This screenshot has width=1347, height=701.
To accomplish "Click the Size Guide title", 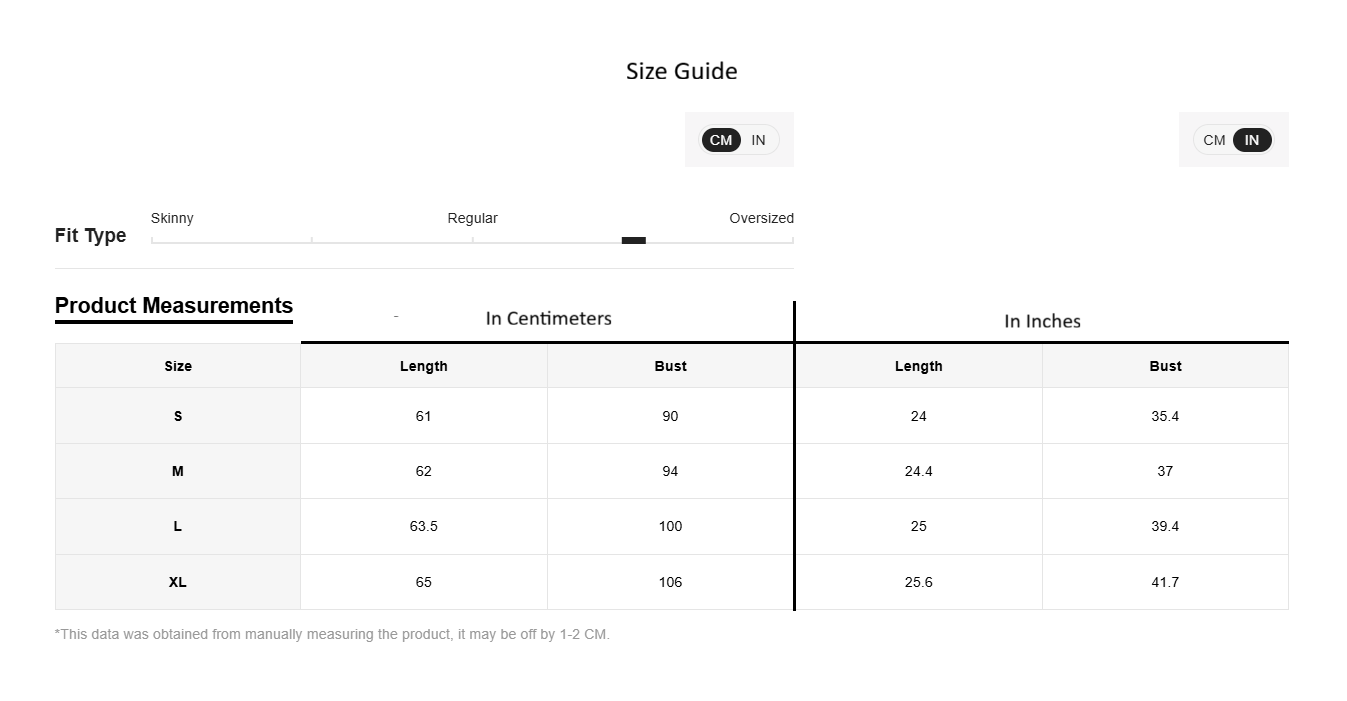I will (x=682, y=71).
